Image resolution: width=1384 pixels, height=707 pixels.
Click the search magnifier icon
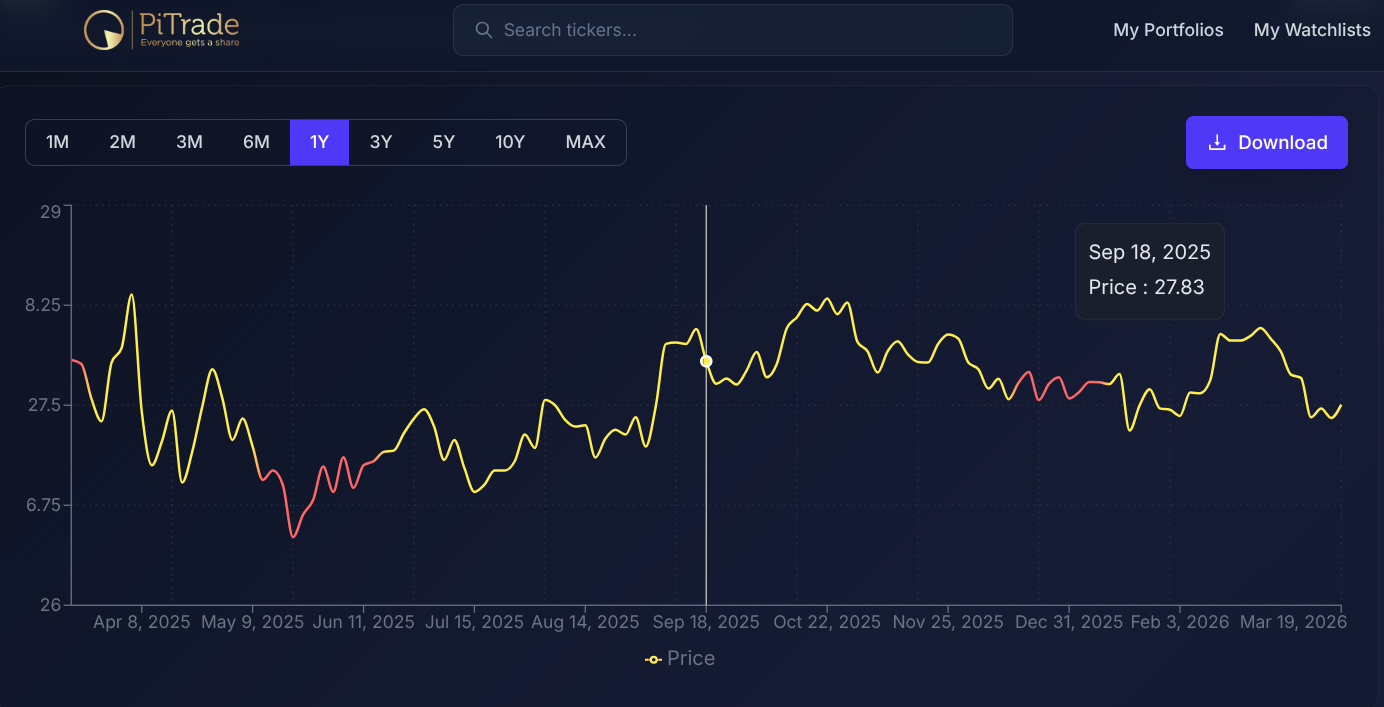pyautogui.click(x=484, y=30)
